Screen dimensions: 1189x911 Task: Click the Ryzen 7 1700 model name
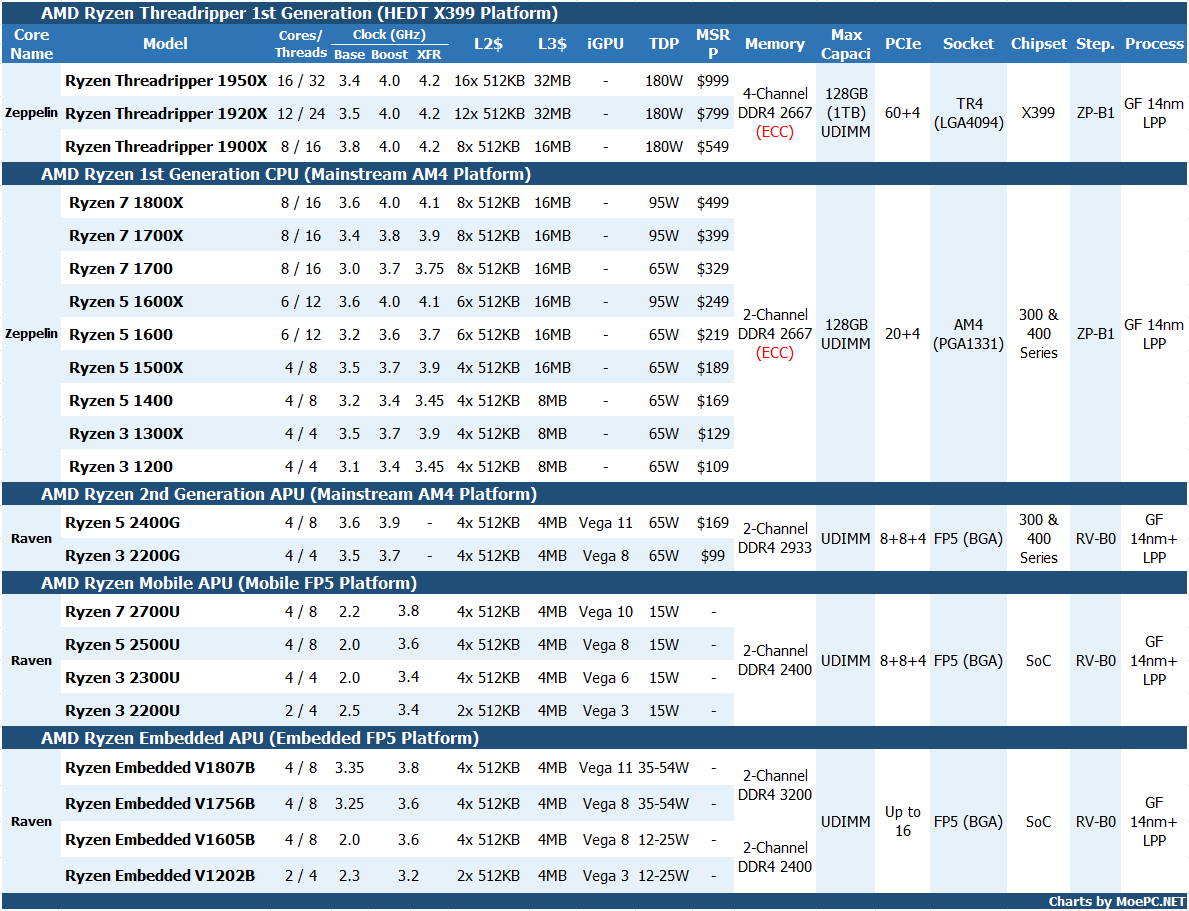[121, 269]
